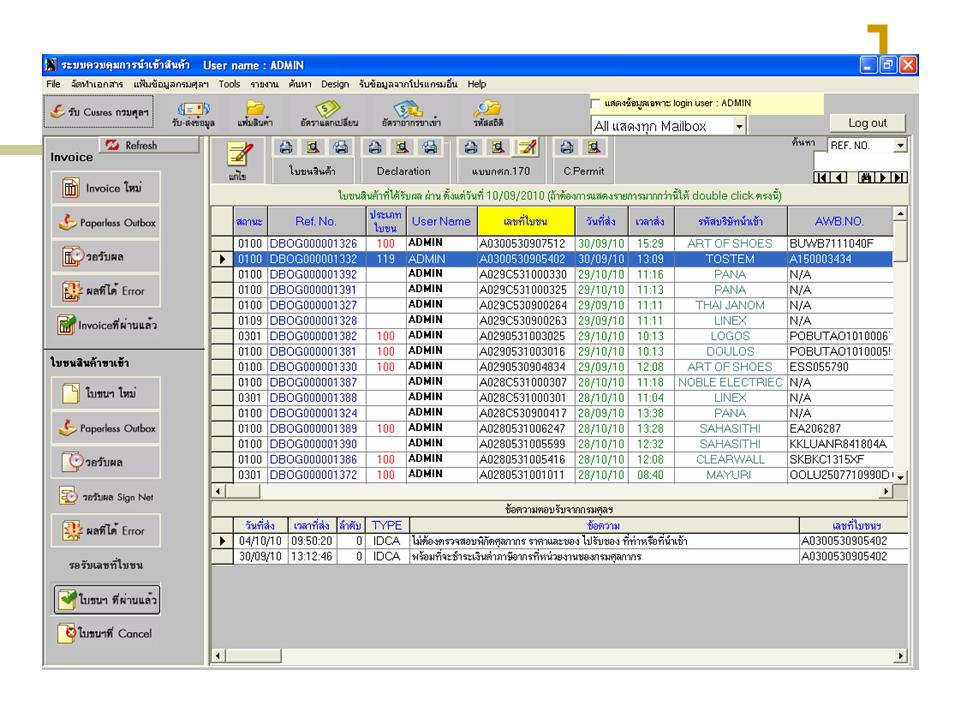Toggle the login user ADMIN only checkbox
Screen dimensions: 960x720
[598, 103]
